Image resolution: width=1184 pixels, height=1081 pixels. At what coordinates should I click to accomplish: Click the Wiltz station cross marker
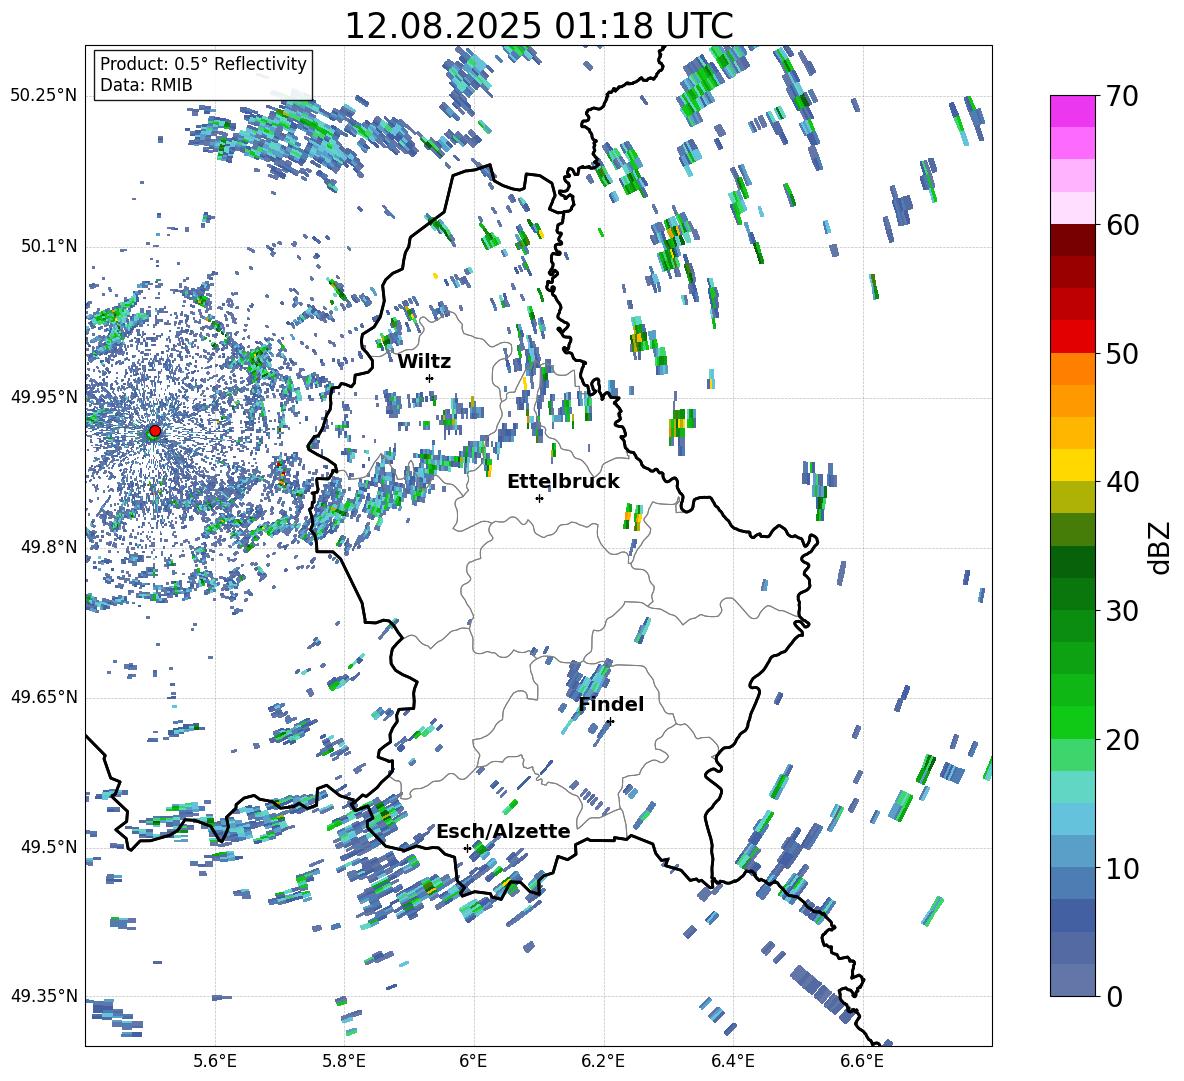coord(430,378)
